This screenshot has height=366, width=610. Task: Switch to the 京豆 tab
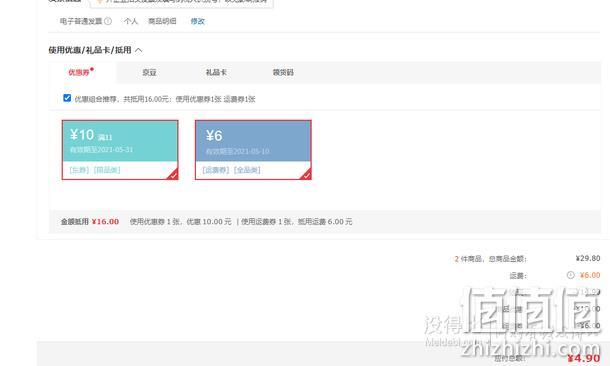[149, 72]
